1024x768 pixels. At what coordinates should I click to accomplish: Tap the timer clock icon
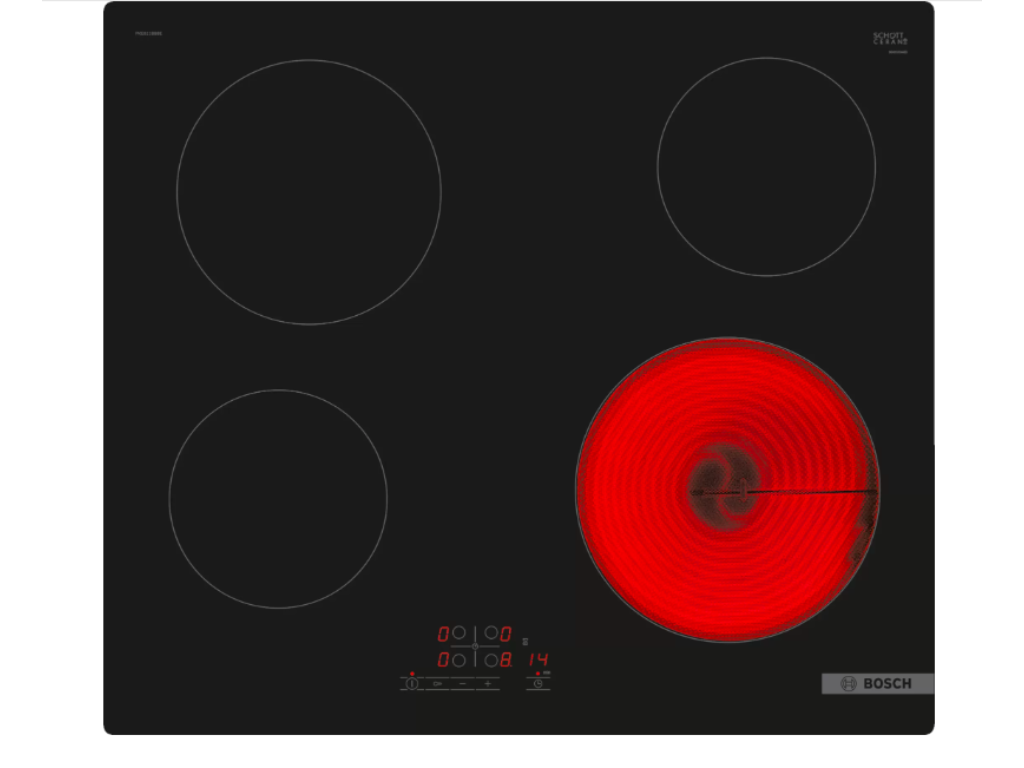pyautogui.click(x=538, y=684)
